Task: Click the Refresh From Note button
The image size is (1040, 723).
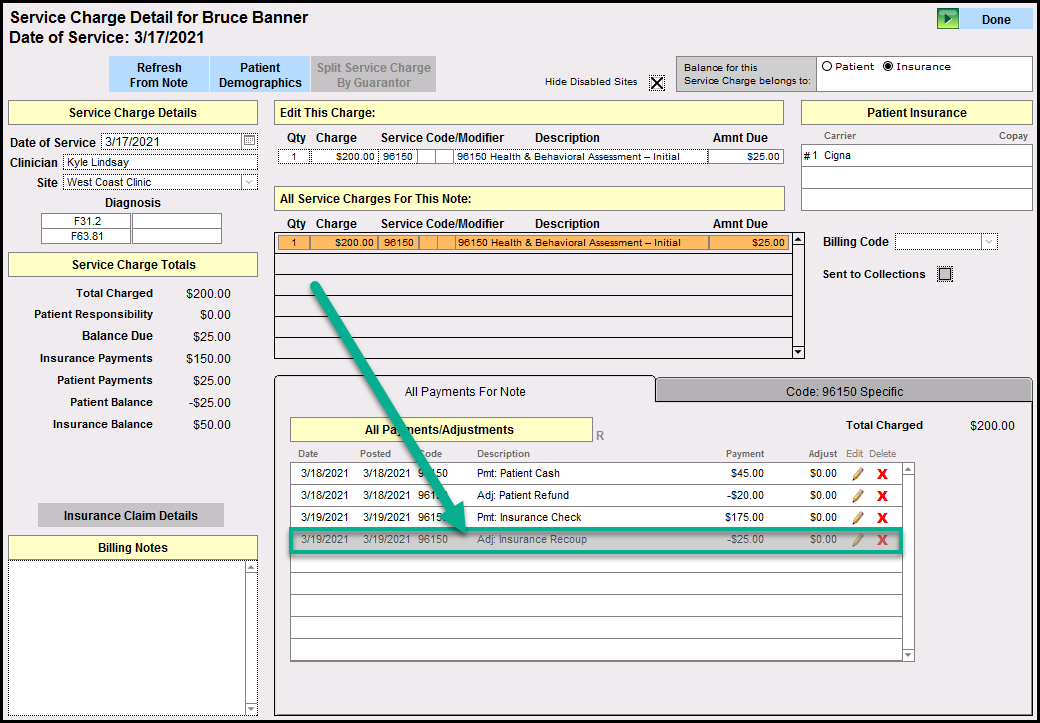Action: click(159, 75)
